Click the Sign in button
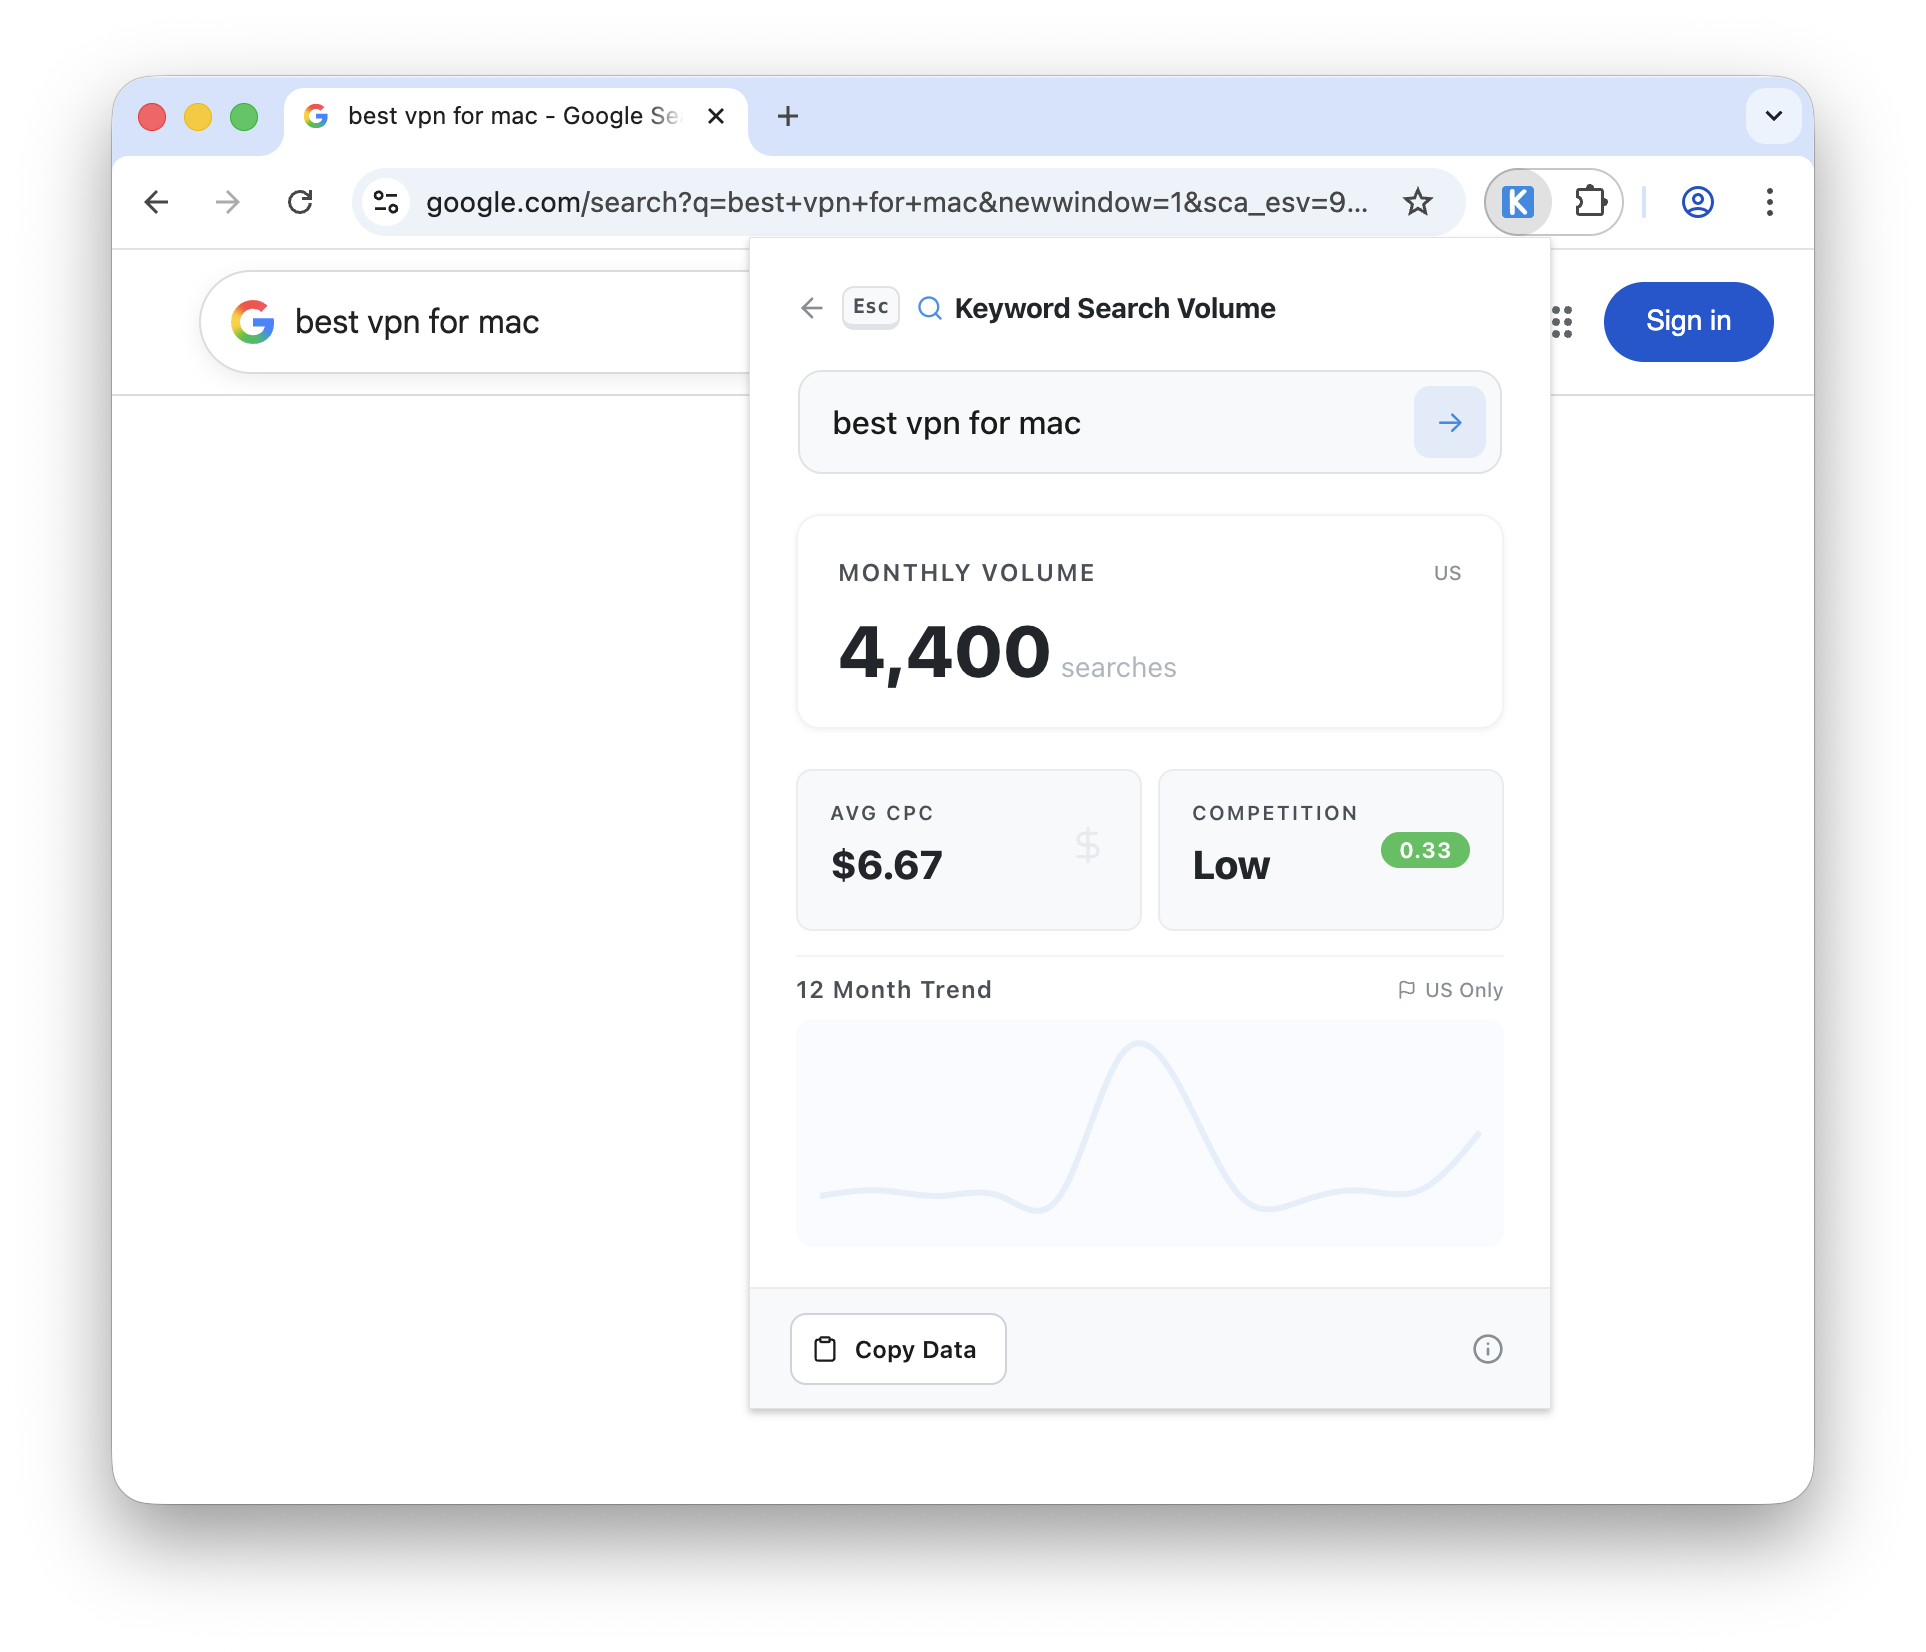 click(1688, 321)
